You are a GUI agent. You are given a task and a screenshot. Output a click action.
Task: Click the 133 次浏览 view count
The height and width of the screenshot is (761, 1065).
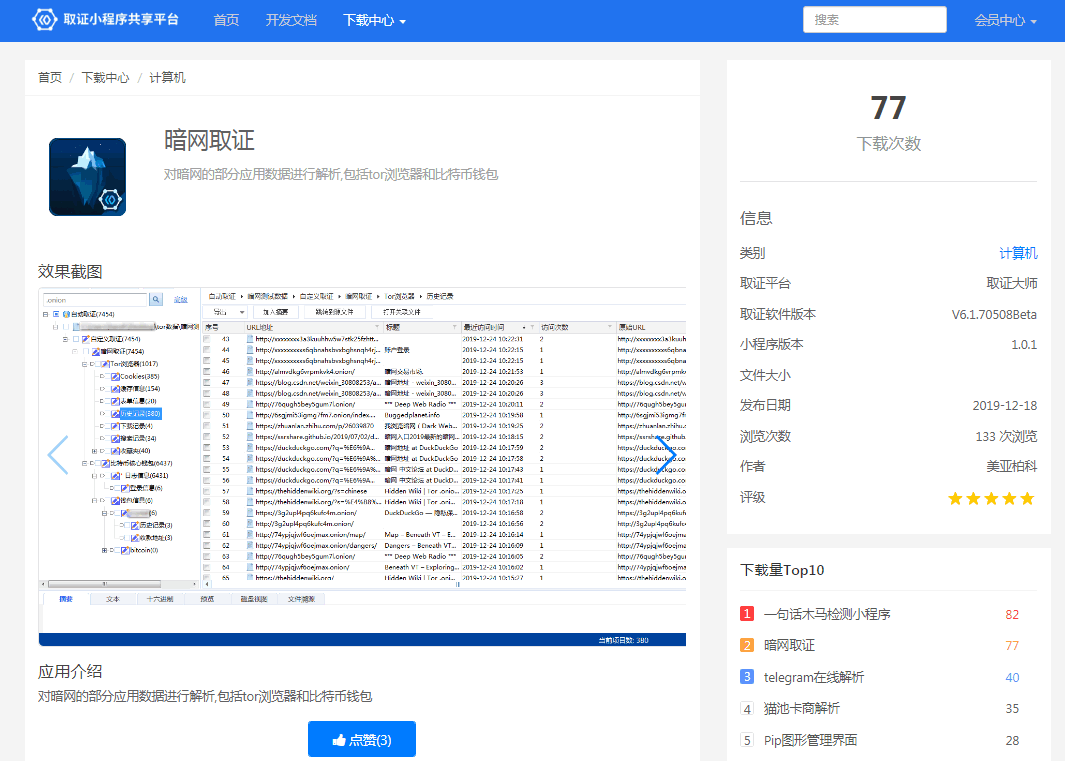[x=1007, y=436]
